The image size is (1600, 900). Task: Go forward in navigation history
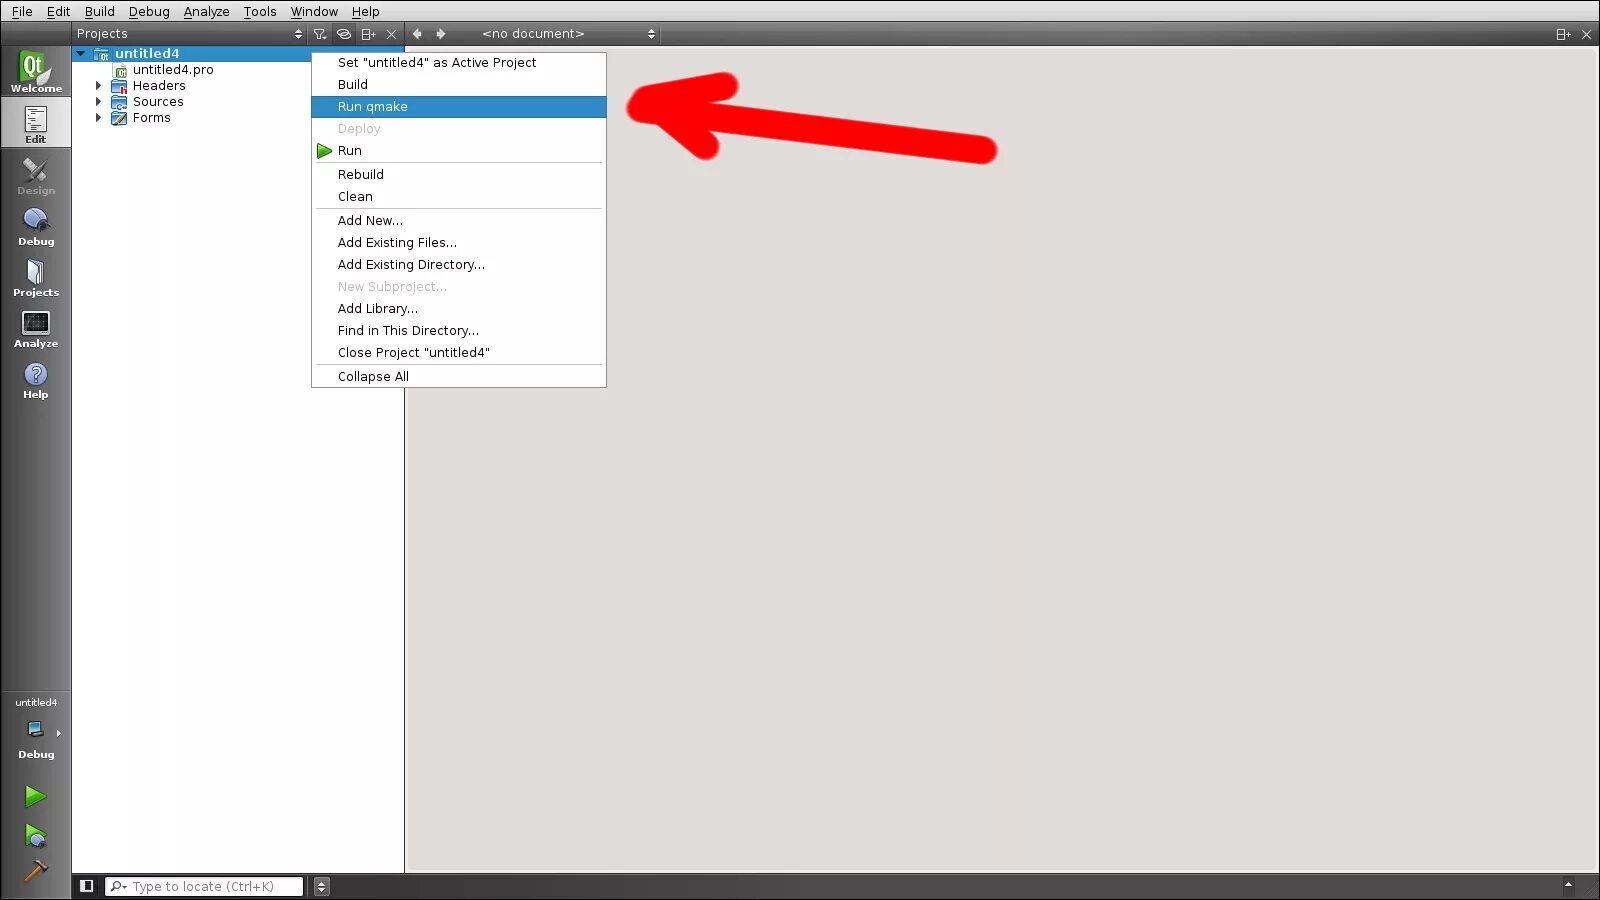coord(441,34)
